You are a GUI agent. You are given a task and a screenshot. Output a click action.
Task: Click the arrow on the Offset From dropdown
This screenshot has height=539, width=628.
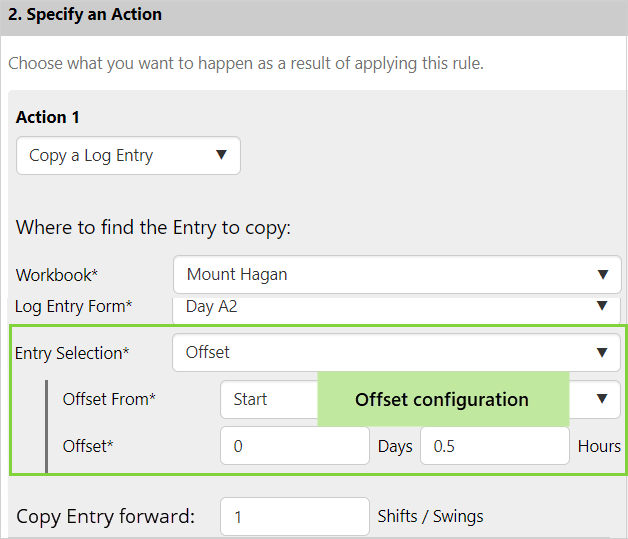pos(601,399)
